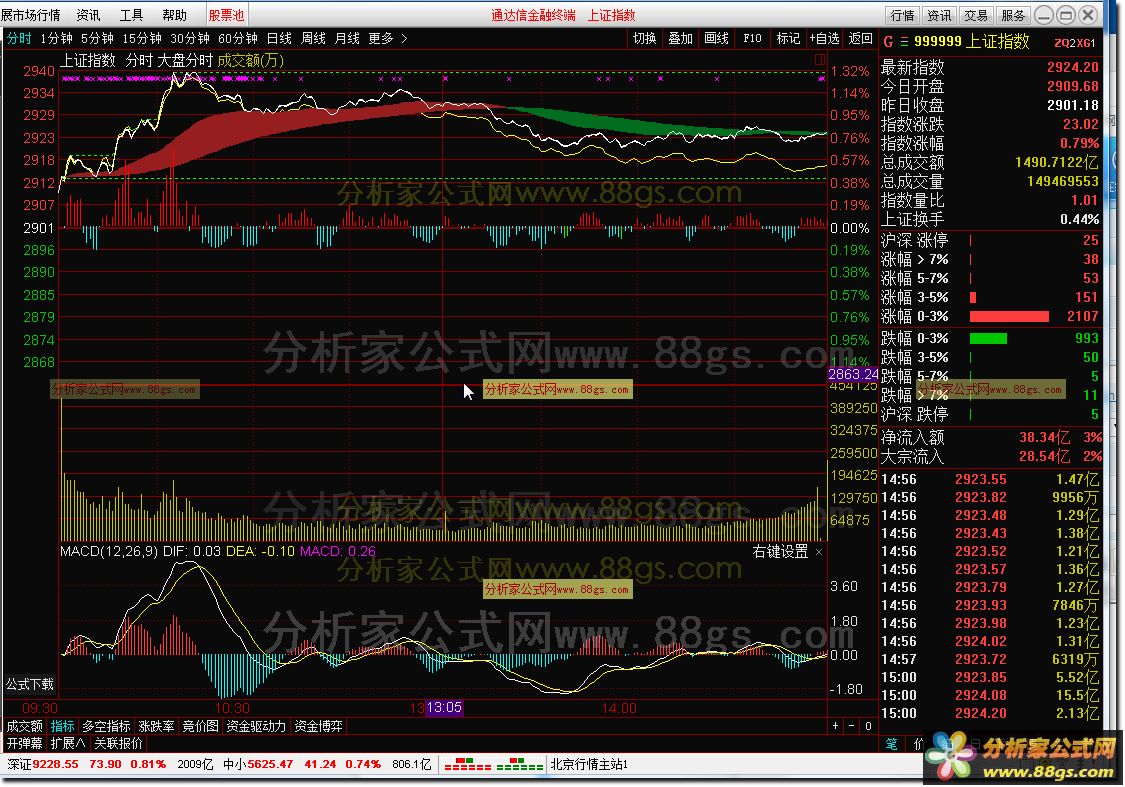
Task: Switch to the 日线 daily chart
Action: coord(279,39)
